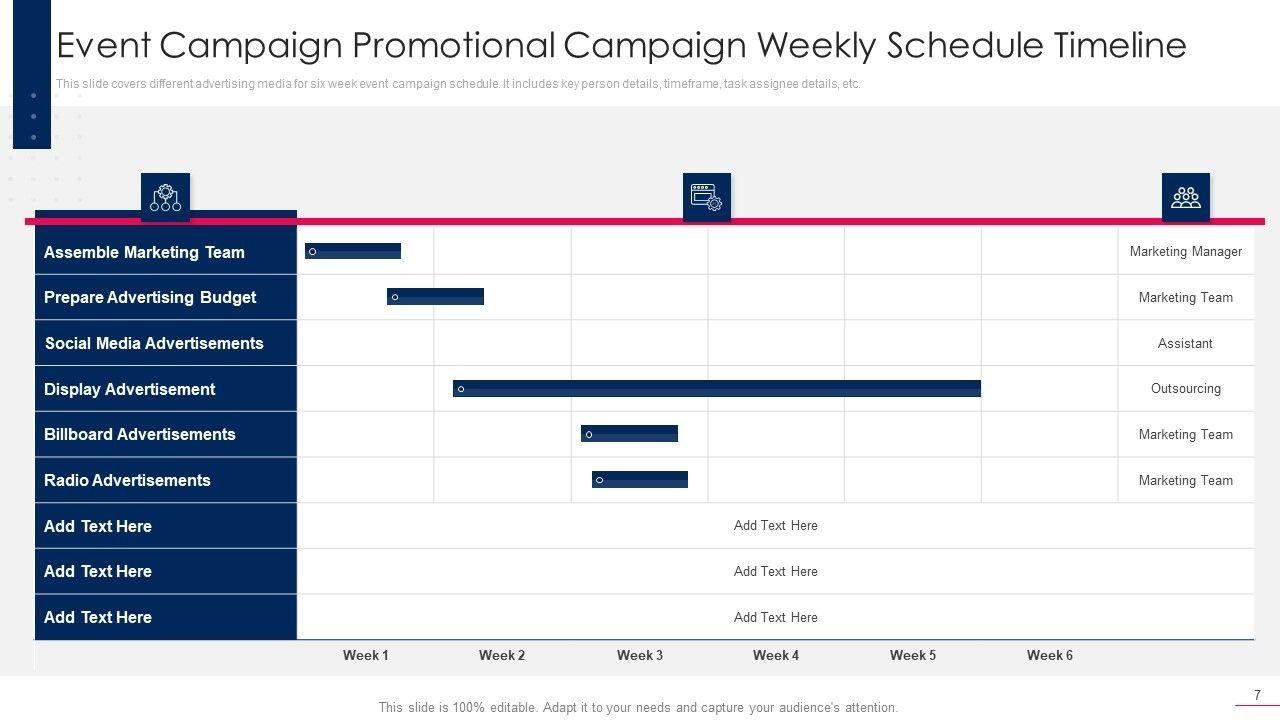Click the slide number 7

[x=1257, y=695]
